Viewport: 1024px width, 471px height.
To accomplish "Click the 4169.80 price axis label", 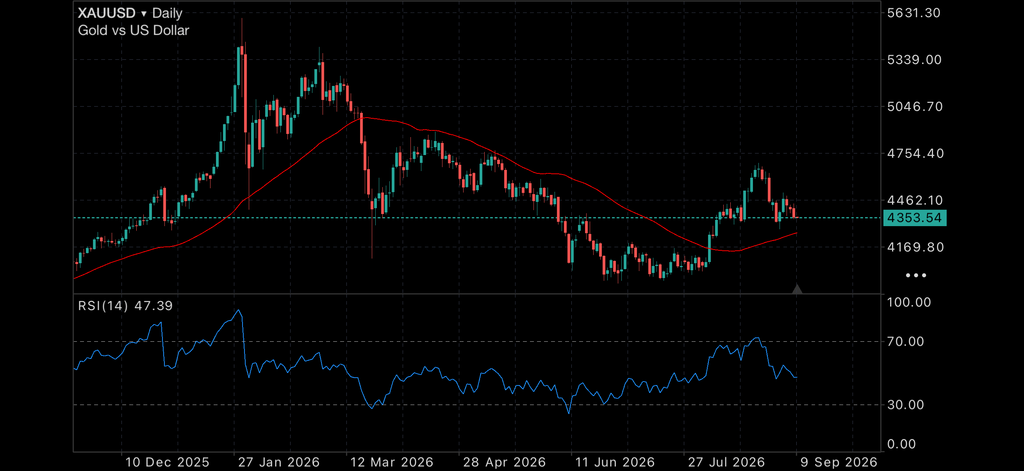I will (914, 248).
